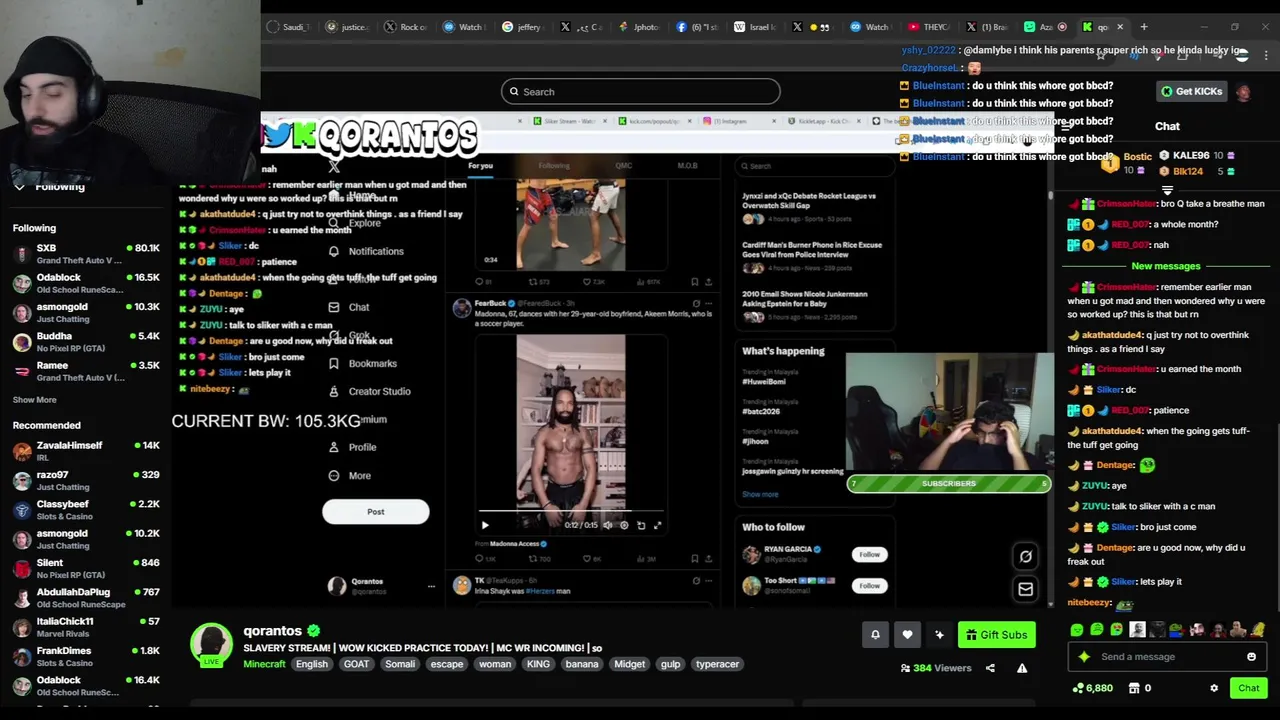The height and width of the screenshot is (720, 1280).
Task: Click the notification bell under the stream
Action: (875, 634)
